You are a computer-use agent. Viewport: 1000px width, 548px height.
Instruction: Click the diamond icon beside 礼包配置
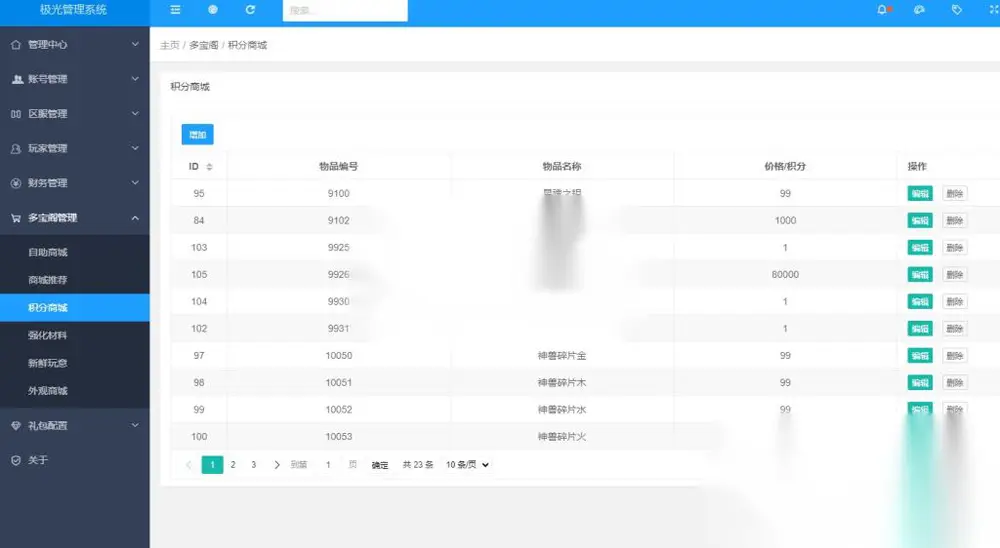point(16,426)
